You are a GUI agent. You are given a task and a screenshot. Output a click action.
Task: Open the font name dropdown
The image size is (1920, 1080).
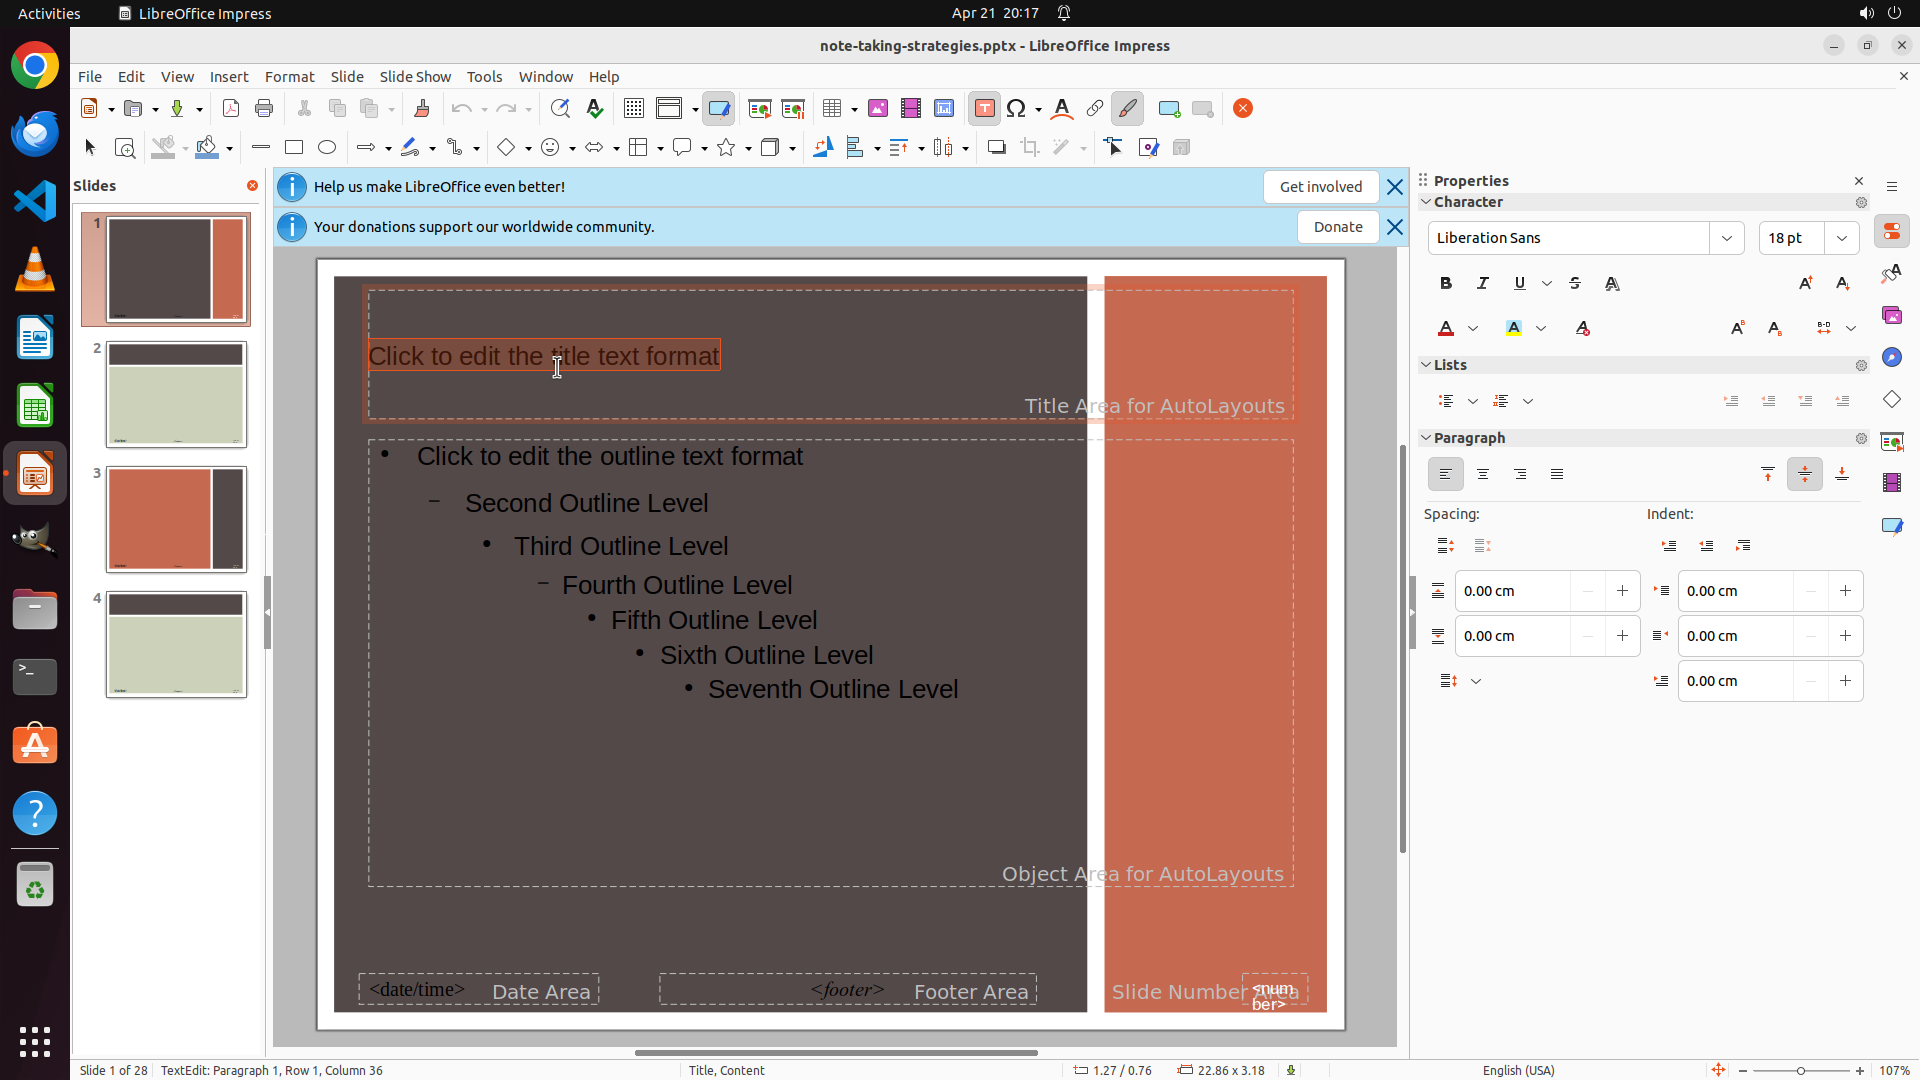click(1727, 238)
